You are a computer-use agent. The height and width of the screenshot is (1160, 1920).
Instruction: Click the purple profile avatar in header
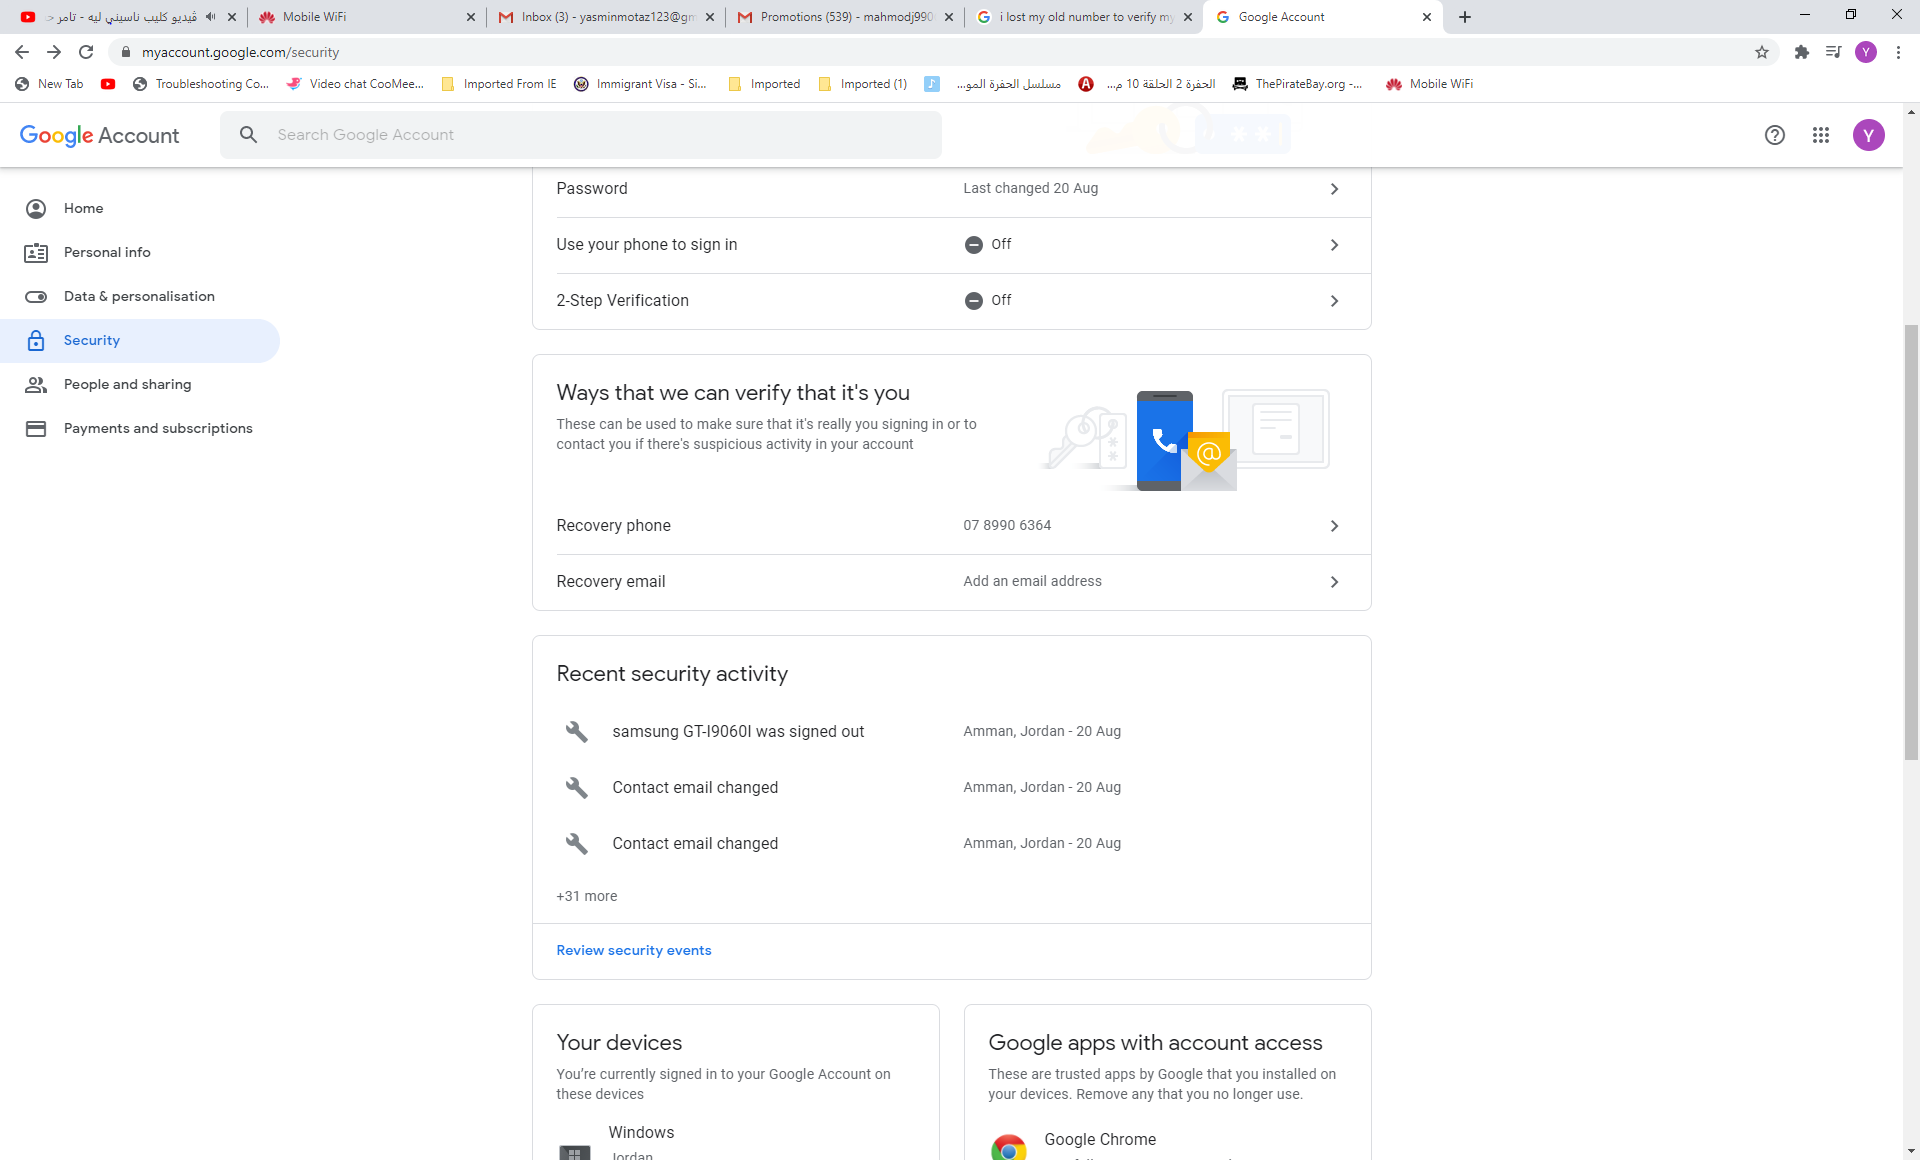pos(1868,135)
